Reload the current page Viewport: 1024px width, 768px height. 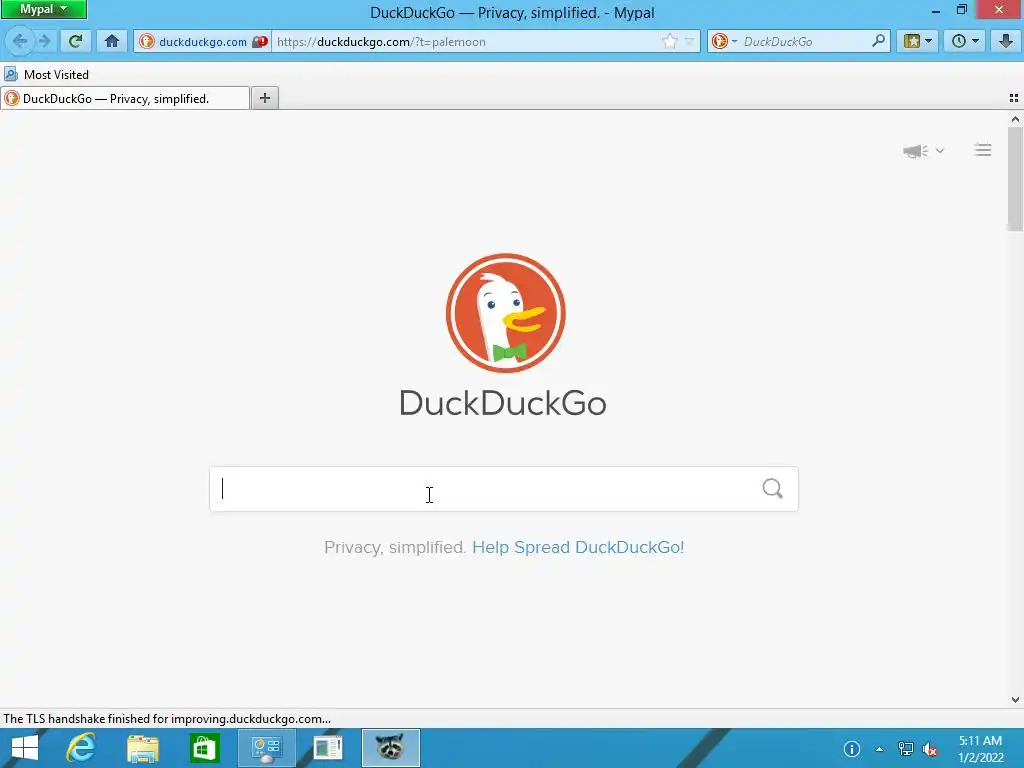pos(76,41)
